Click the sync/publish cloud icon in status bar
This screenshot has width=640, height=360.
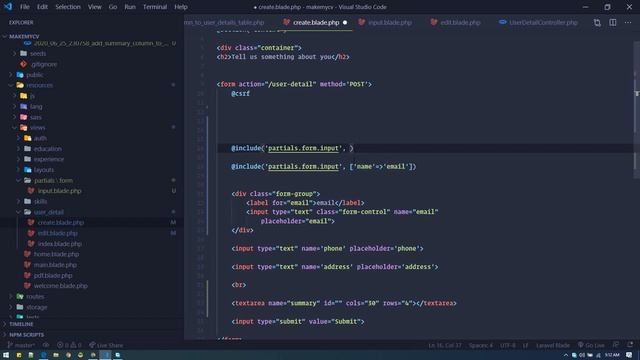coord(46,345)
